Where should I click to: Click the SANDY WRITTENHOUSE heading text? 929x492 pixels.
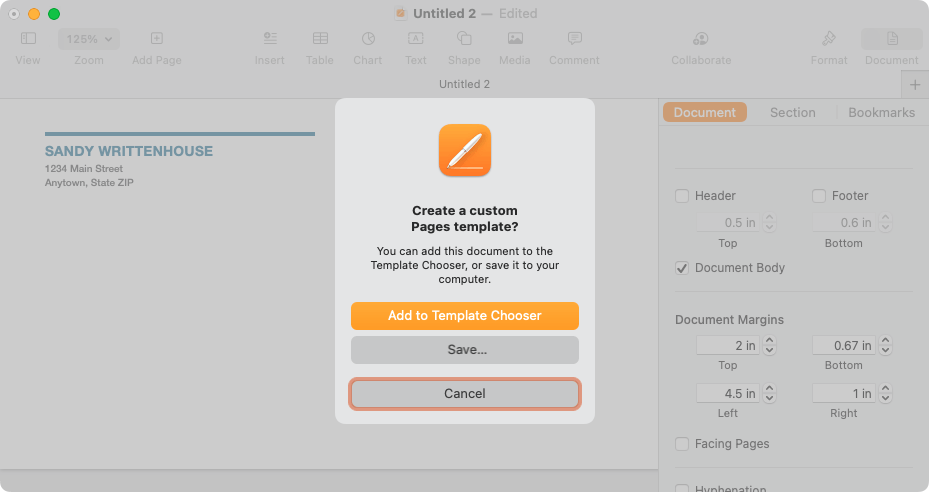click(x=129, y=151)
